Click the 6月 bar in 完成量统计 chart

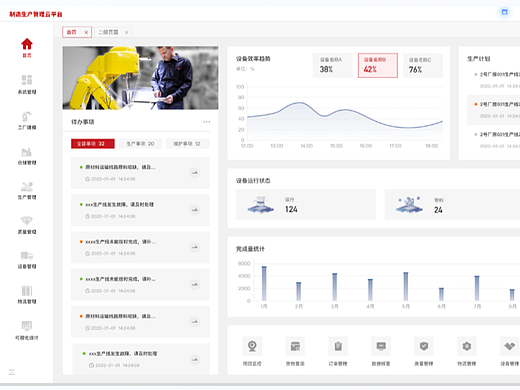pos(441,294)
